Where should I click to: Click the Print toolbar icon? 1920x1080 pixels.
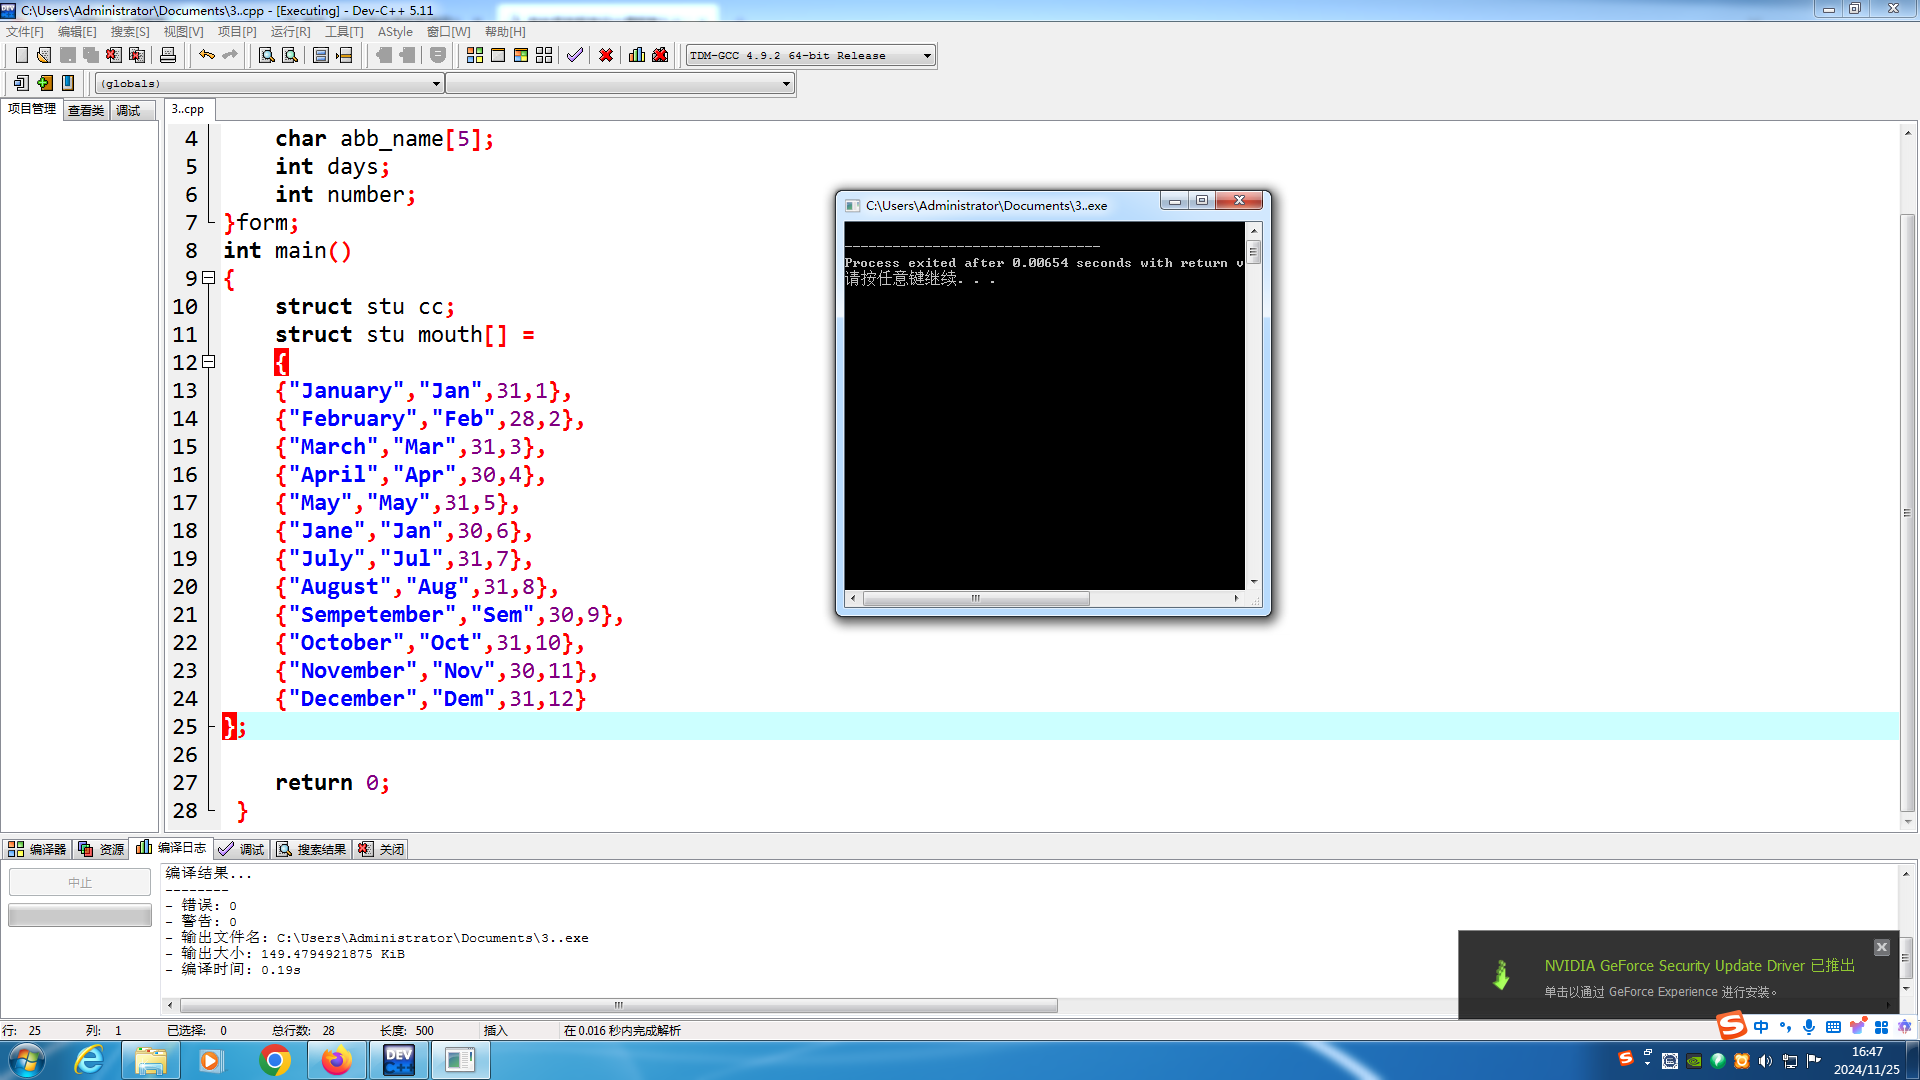click(168, 55)
